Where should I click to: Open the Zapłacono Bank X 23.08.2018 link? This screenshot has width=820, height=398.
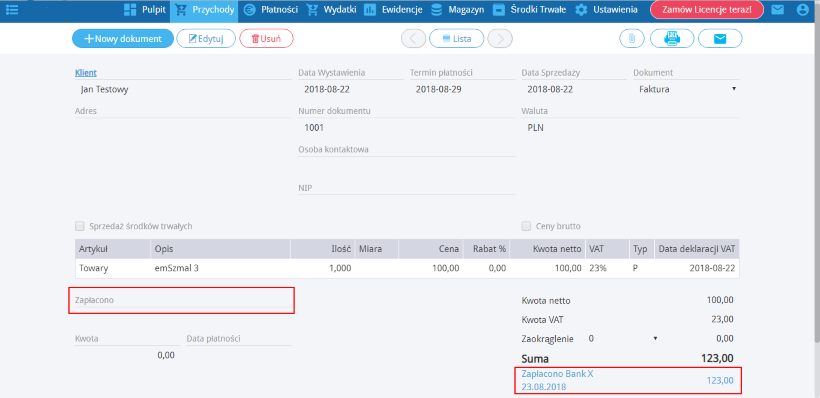(x=557, y=380)
